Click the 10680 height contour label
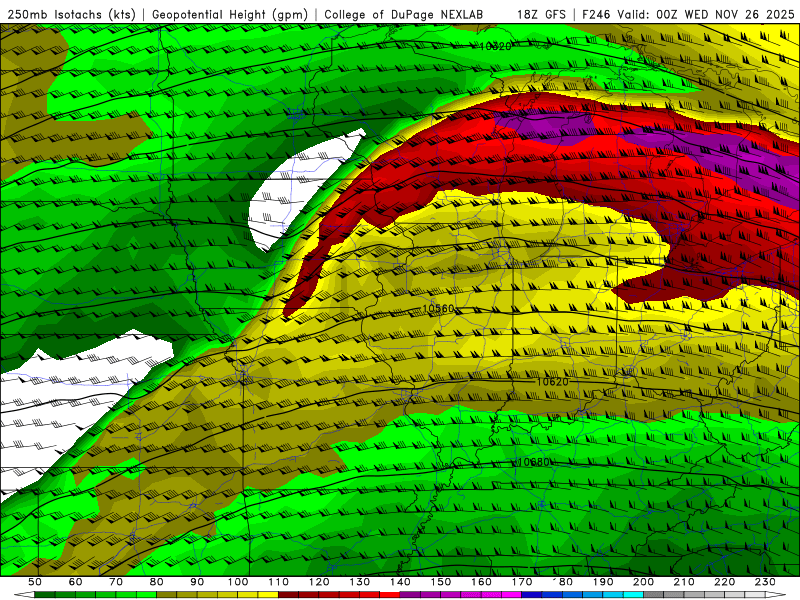Image resolution: width=800 pixels, height=600 pixels. pos(533,462)
